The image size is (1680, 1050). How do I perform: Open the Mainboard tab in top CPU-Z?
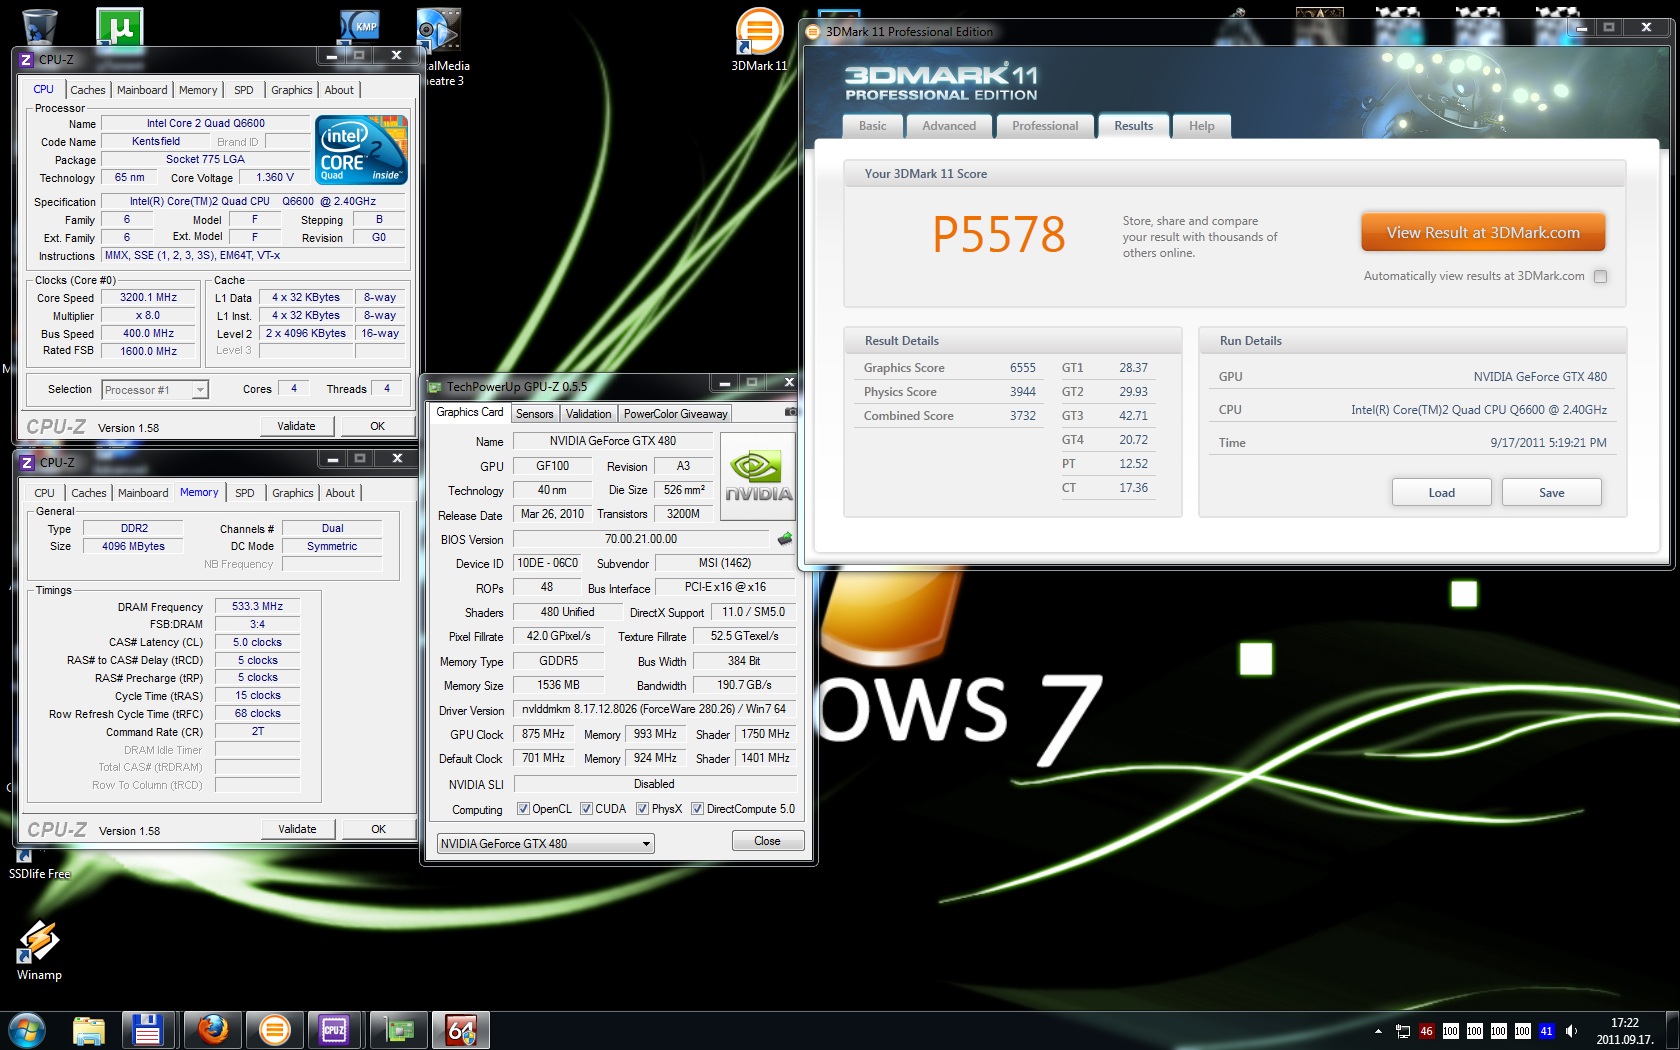pyautogui.click(x=142, y=90)
